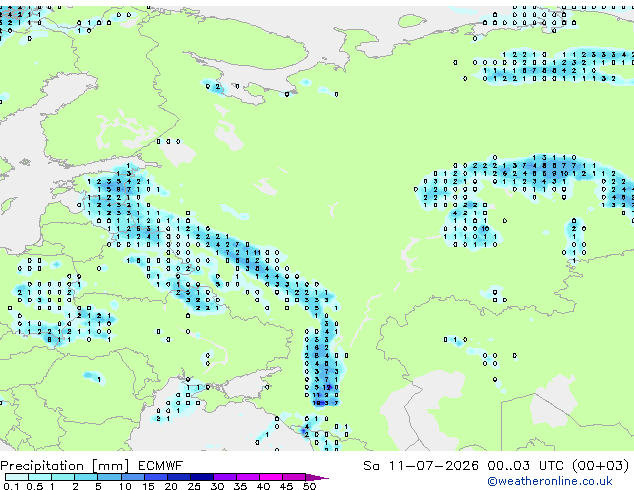
Task: Click the legend label '30'
Action: tap(217, 486)
